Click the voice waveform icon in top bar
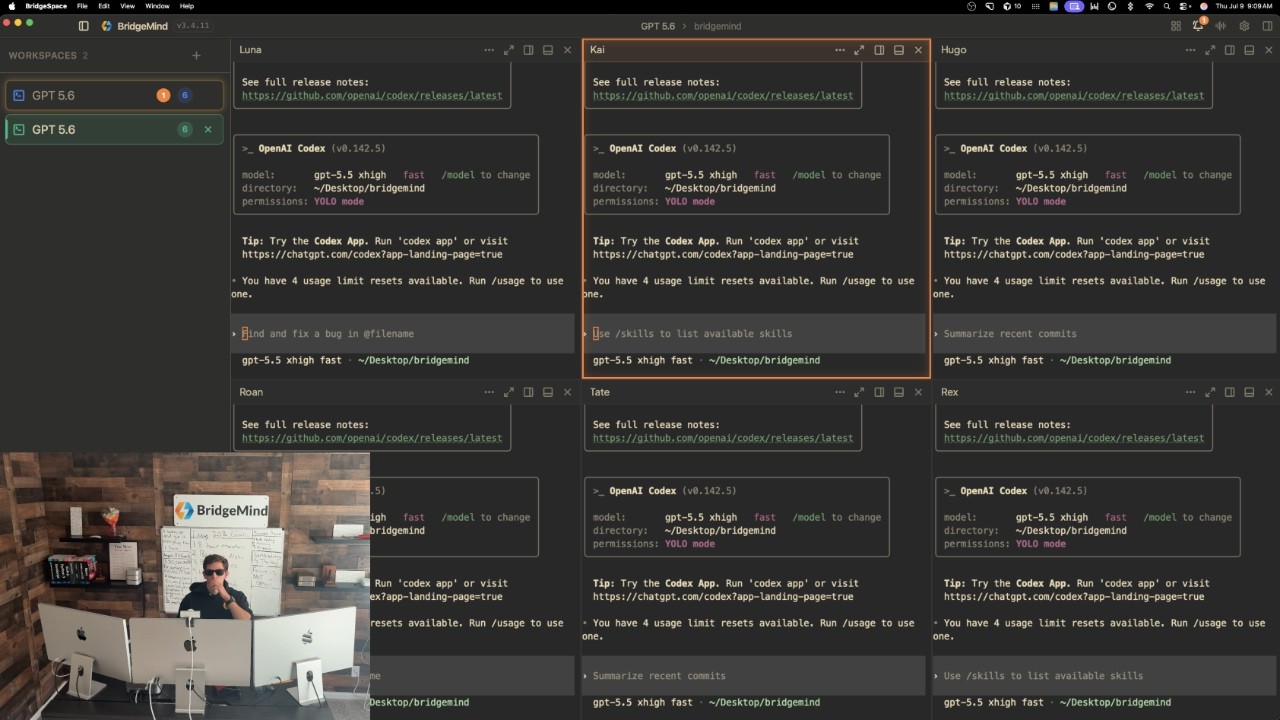Screen dimensions: 1280x720 pos(1222,26)
